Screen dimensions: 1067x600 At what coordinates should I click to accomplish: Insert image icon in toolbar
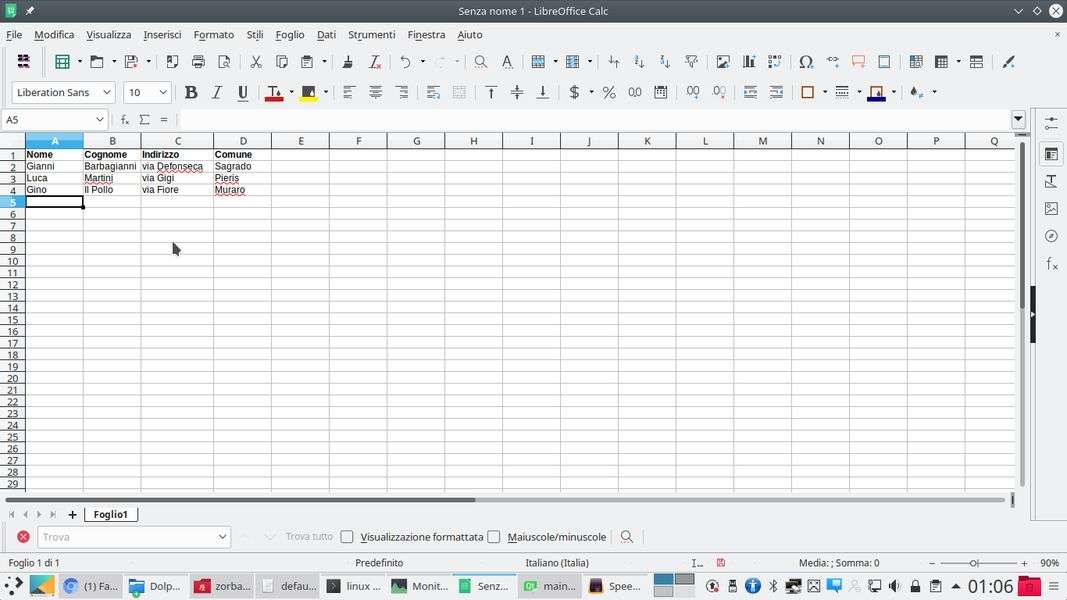click(723, 62)
